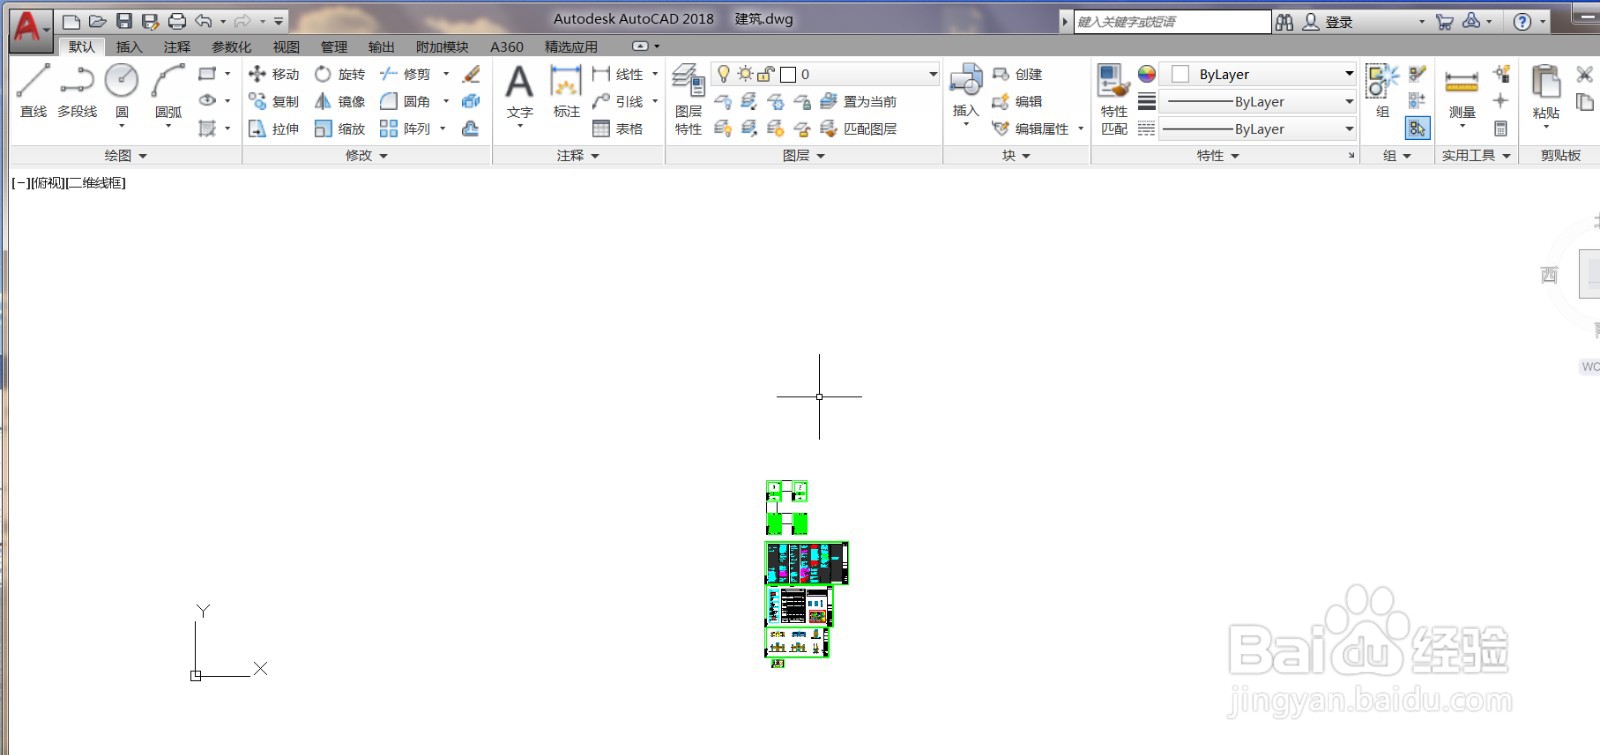Click the Sign In (登录) button
1600x755 pixels.
coord(1327,21)
